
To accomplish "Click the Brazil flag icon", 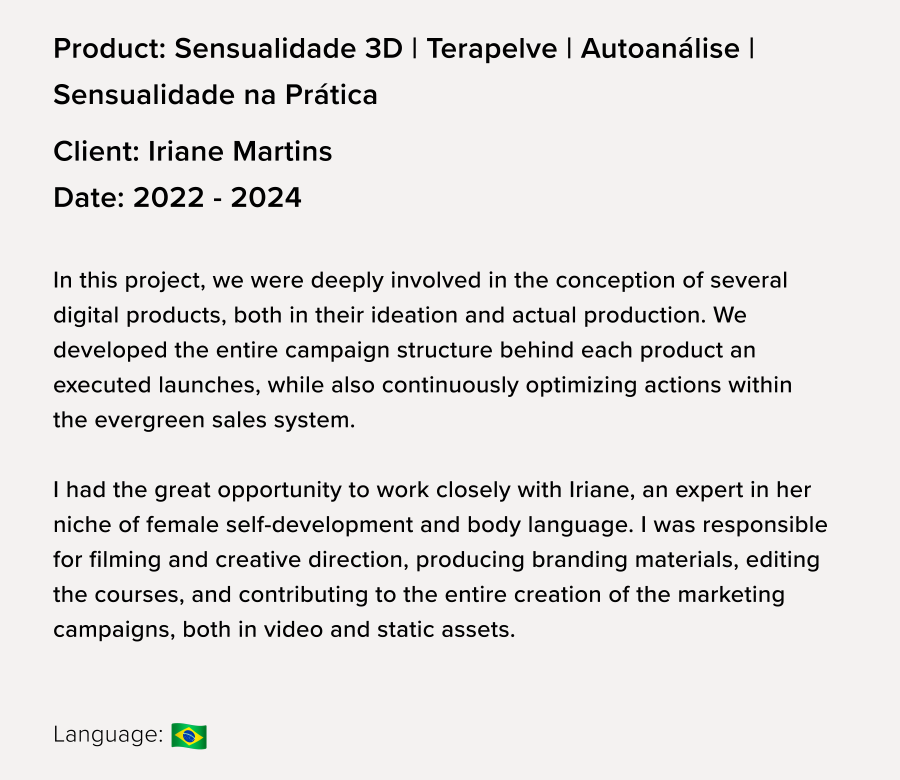I will (x=189, y=736).
